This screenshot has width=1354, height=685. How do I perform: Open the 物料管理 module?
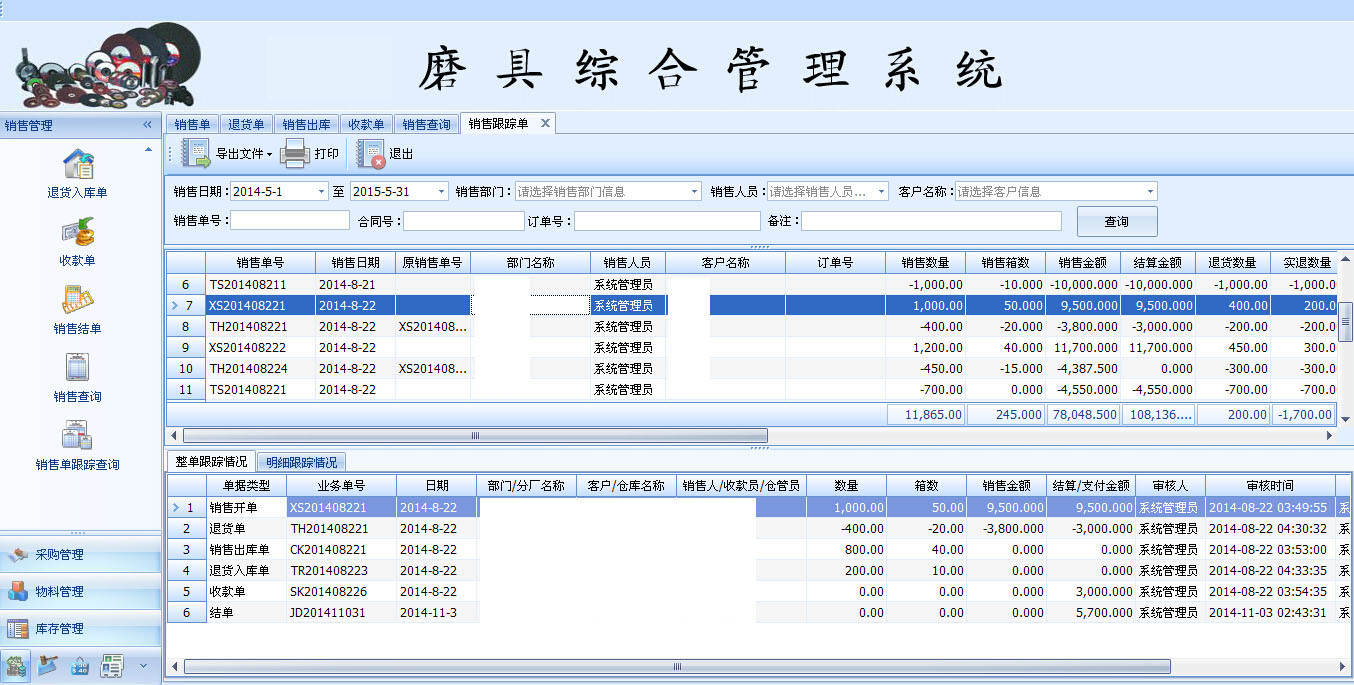click(x=80, y=591)
